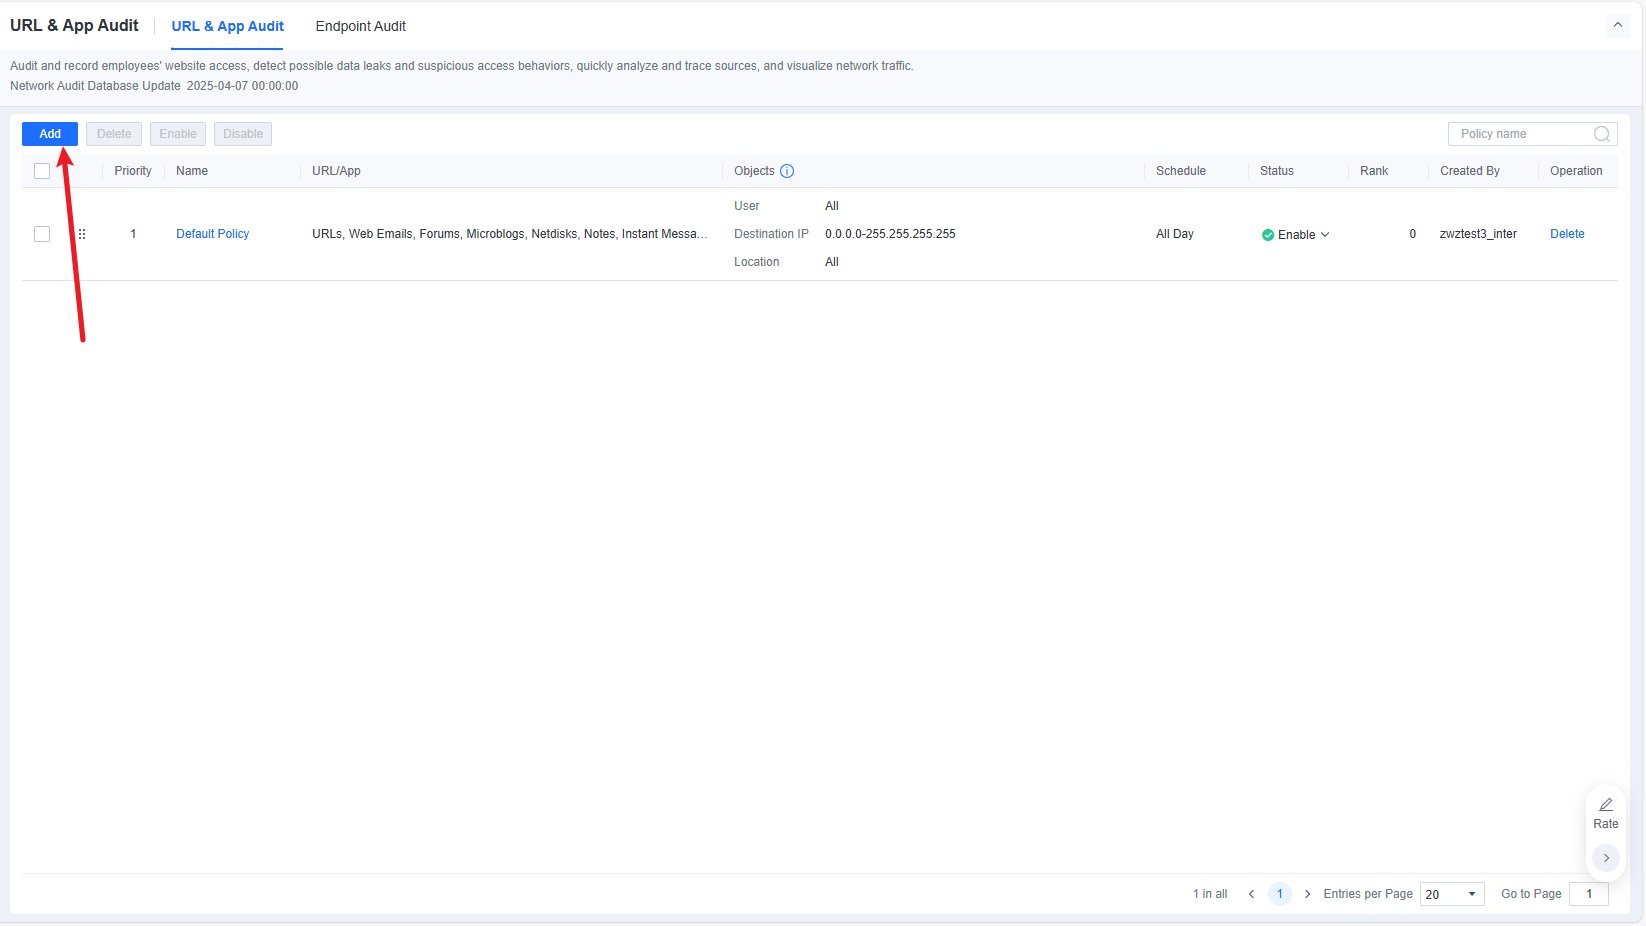This screenshot has height=926, width=1646.
Task: Delete the Default Policy via its Operation link
Action: [x=1567, y=234]
